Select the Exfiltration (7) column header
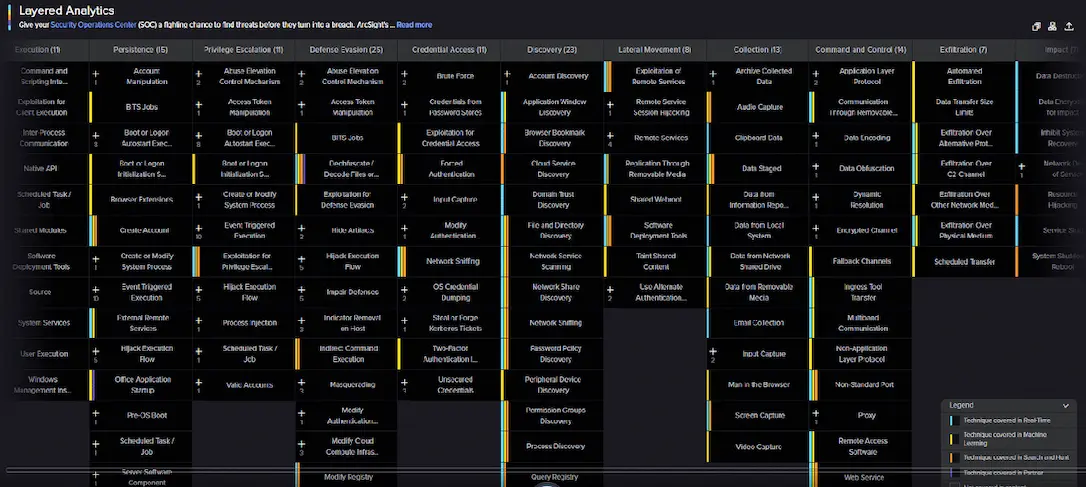1086x487 pixels. [x=964, y=49]
